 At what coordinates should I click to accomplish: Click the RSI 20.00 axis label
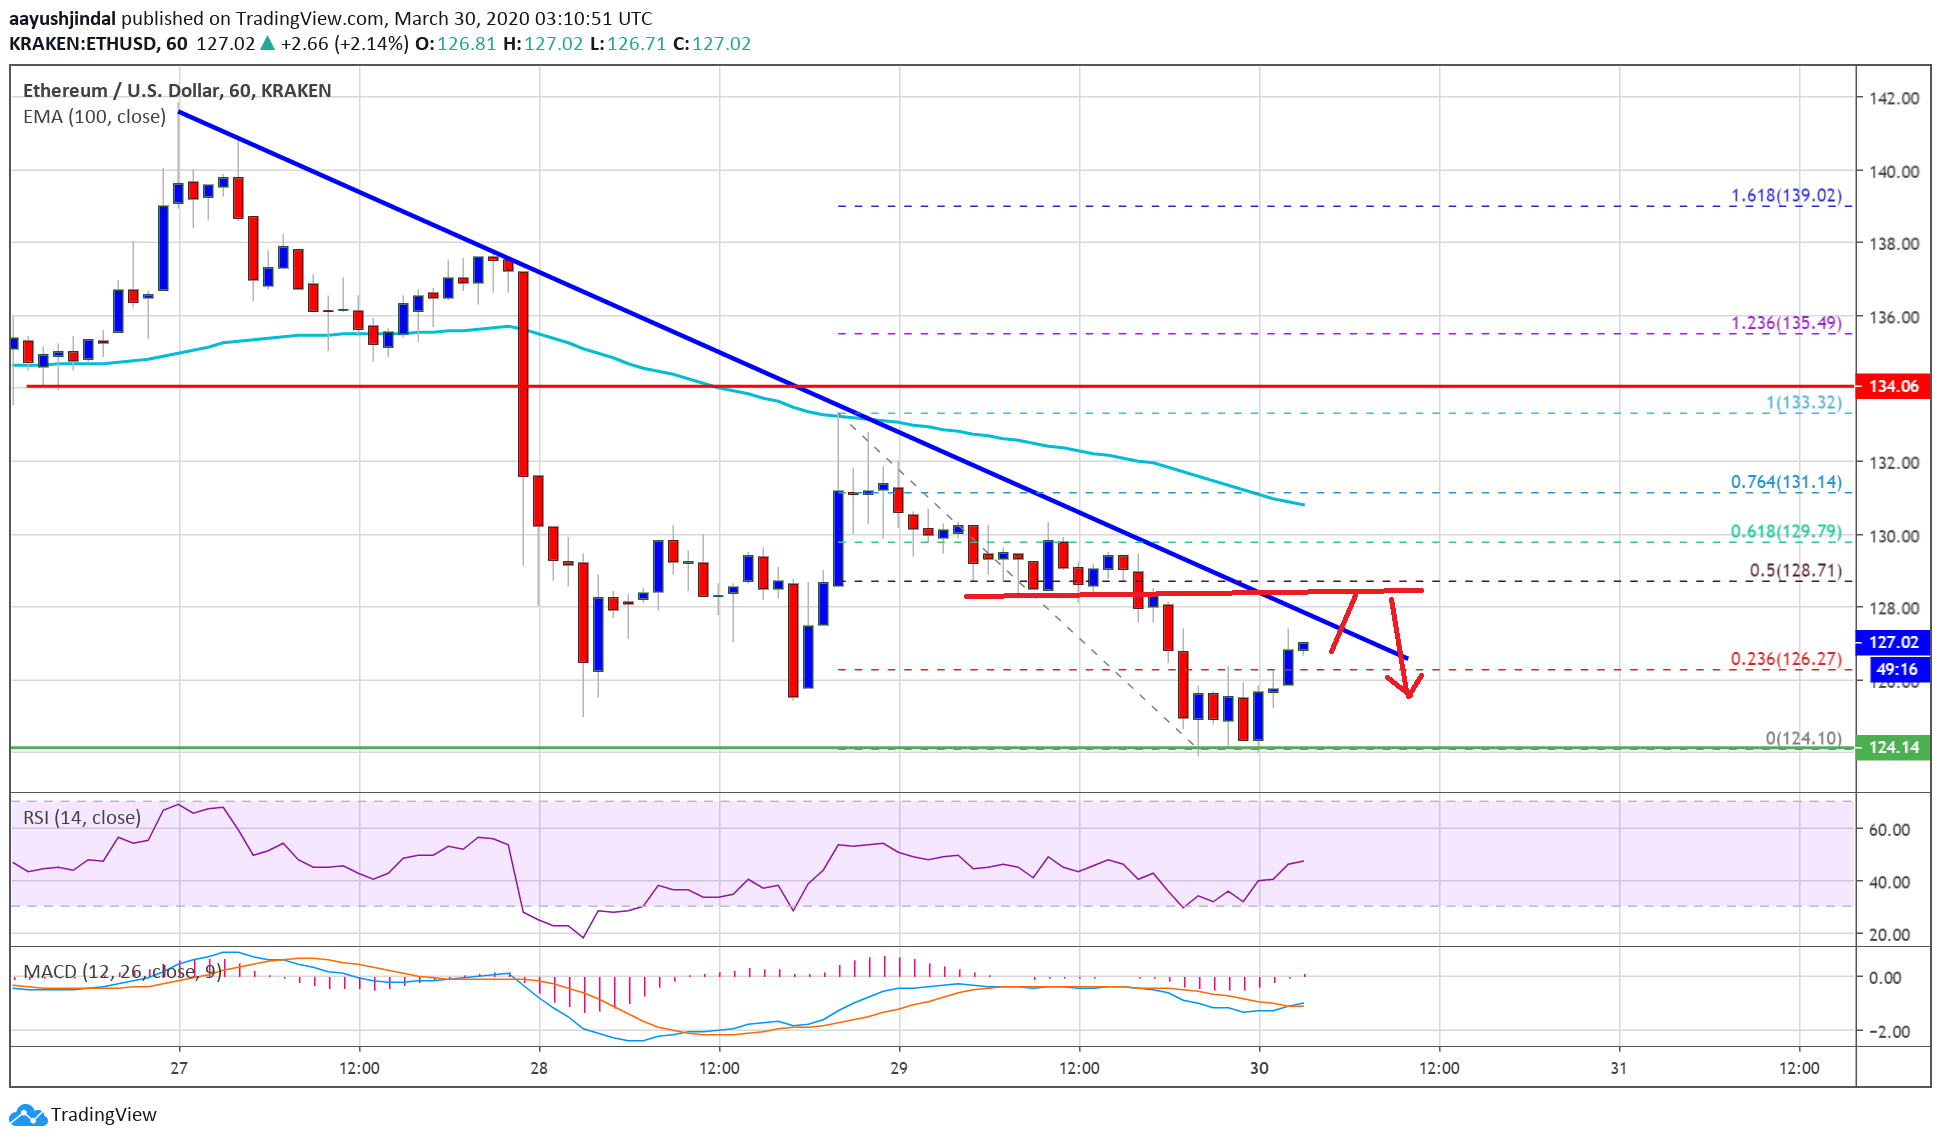pyautogui.click(x=1889, y=934)
